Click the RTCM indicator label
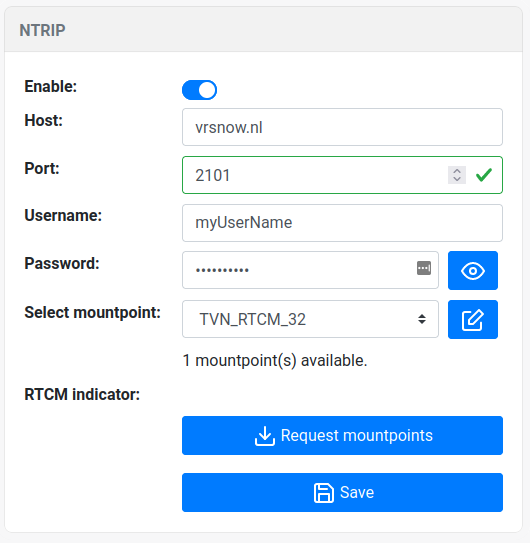This screenshot has width=530, height=543. pyautogui.click(x=82, y=394)
